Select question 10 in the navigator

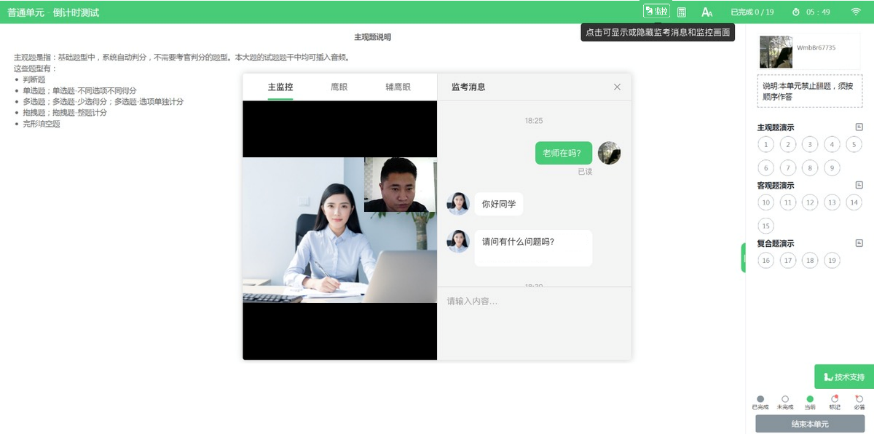(766, 202)
